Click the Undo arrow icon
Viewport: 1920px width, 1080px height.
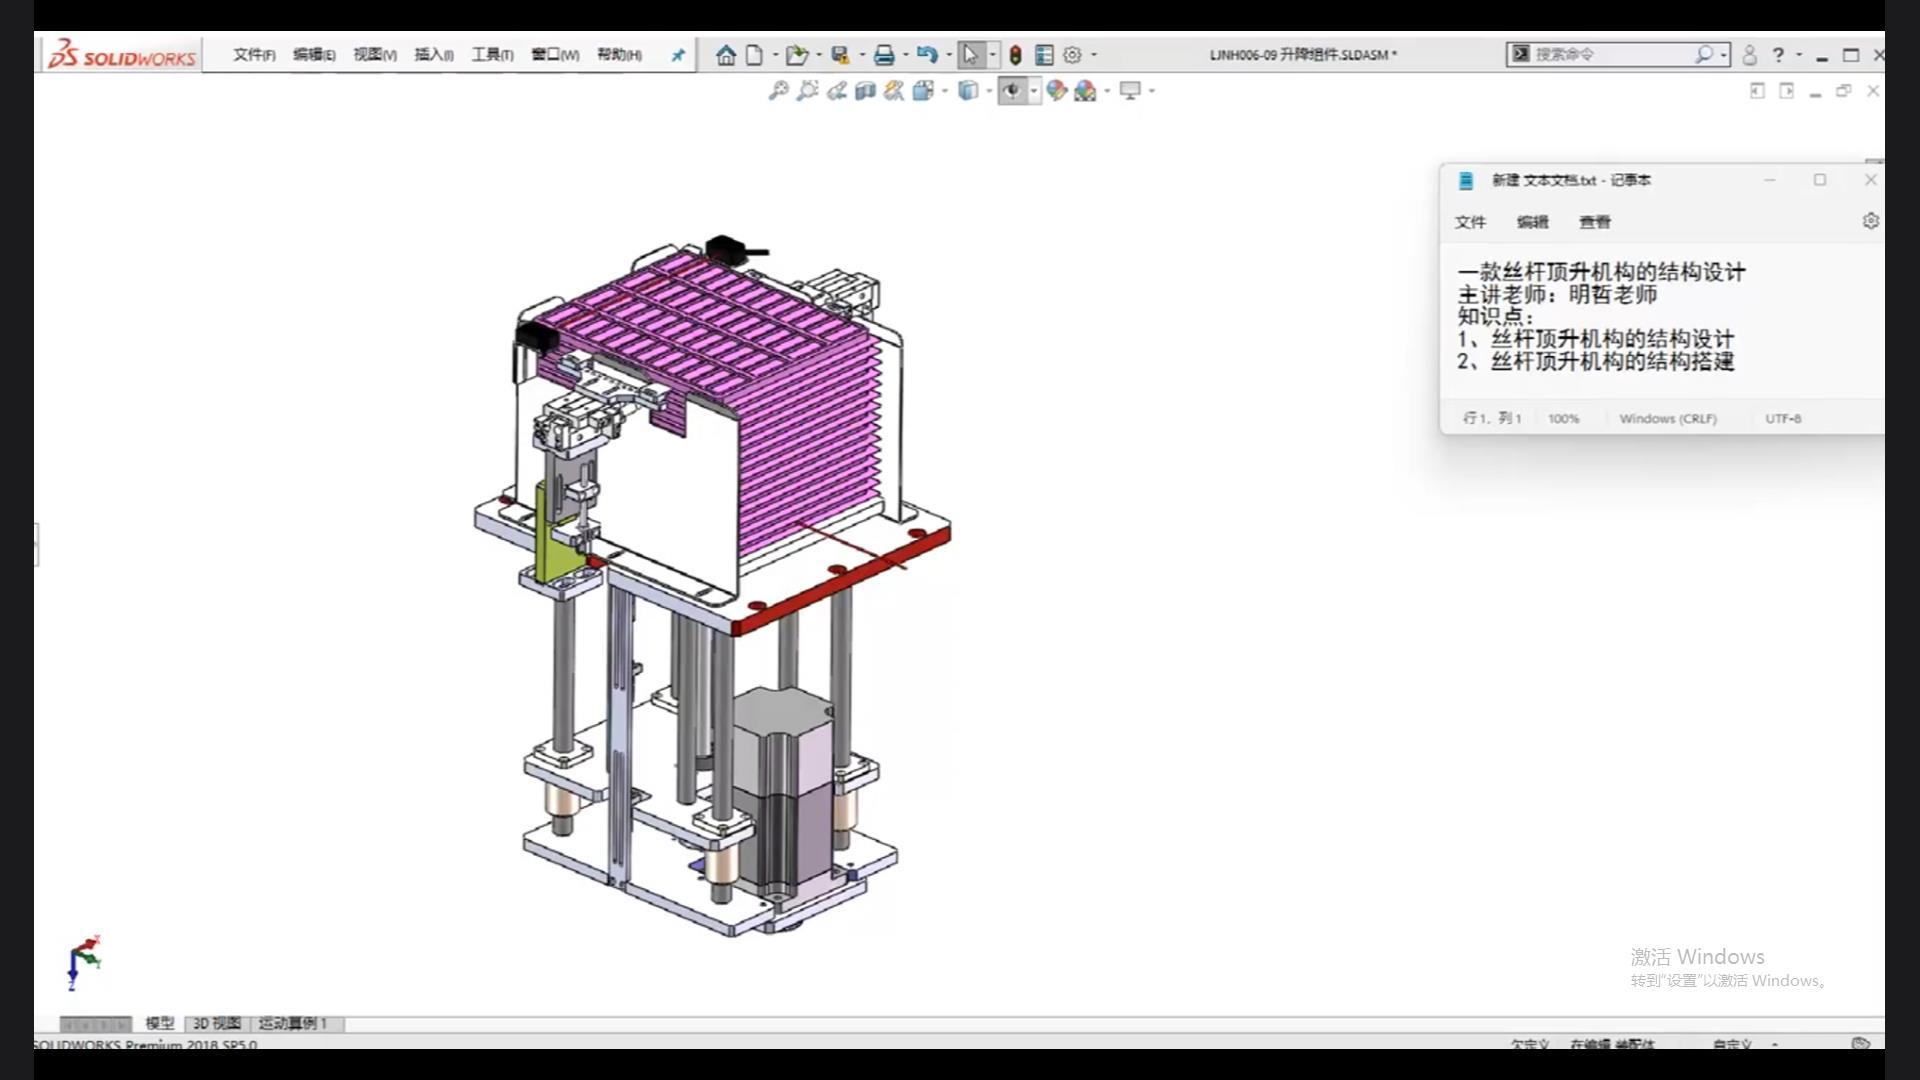pyautogui.click(x=927, y=55)
